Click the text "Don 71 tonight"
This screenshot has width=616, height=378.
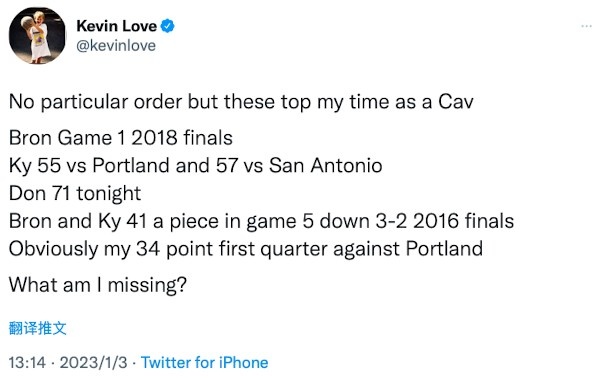(75, 193)
